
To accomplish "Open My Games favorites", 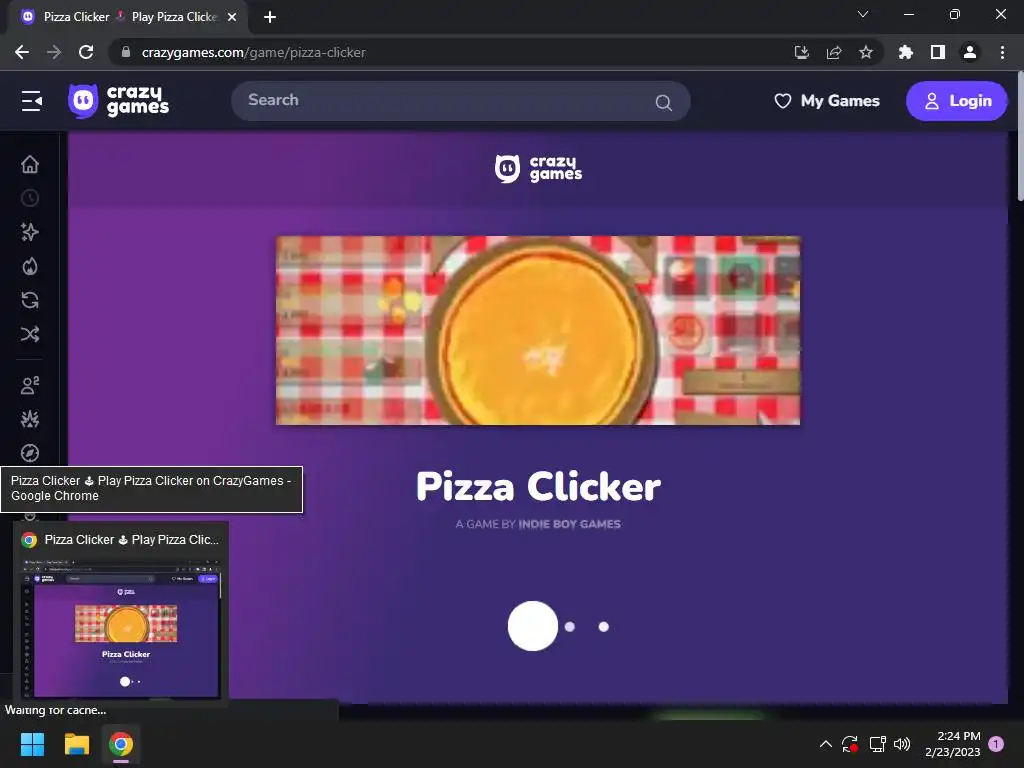I will tap(827, 101).
